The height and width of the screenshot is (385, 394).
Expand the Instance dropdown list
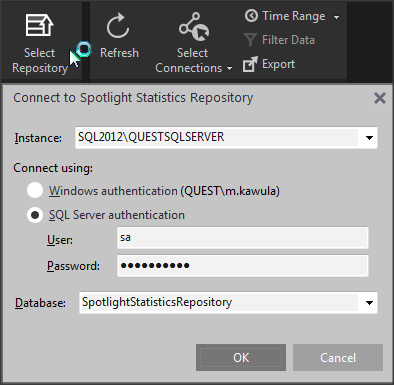[369, 138]
